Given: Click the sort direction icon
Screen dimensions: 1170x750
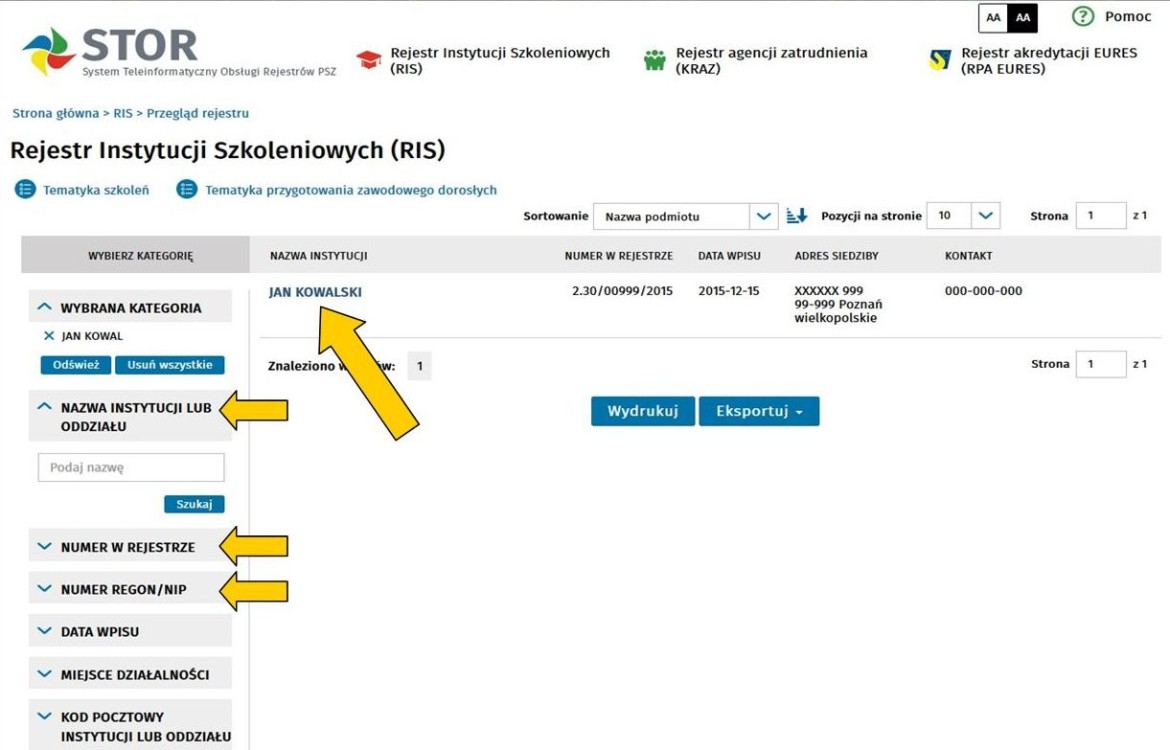Looking at the screenshot, I should (x=796, y=216).
